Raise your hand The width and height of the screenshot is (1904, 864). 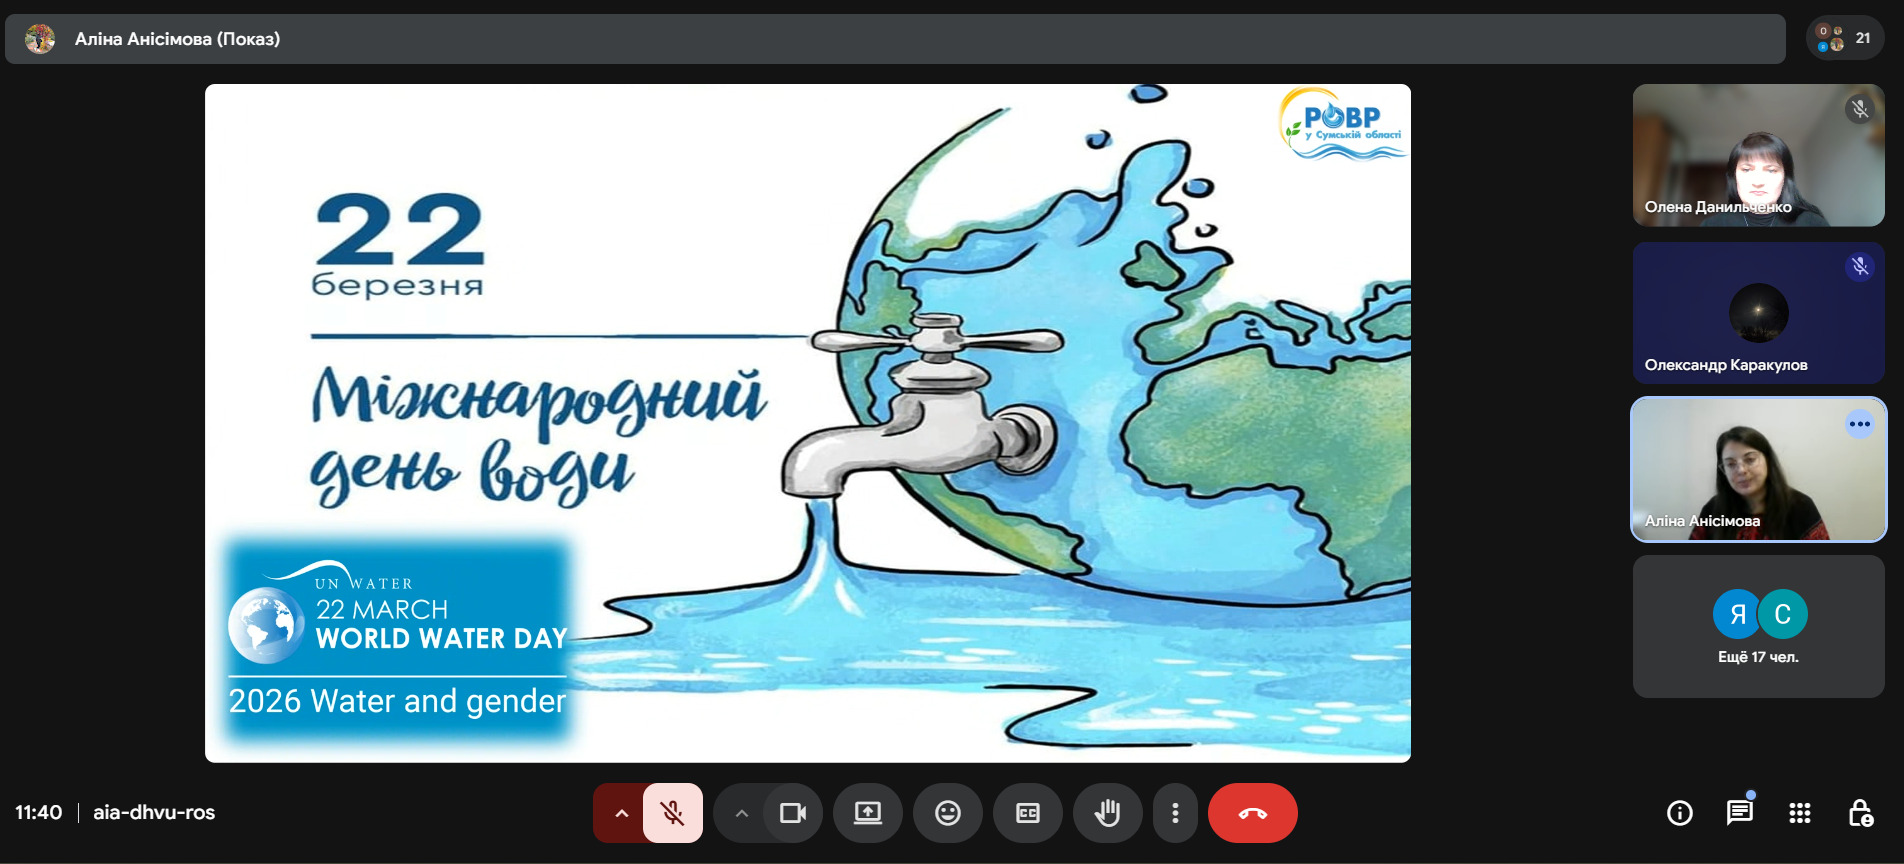click(1107, 813)
